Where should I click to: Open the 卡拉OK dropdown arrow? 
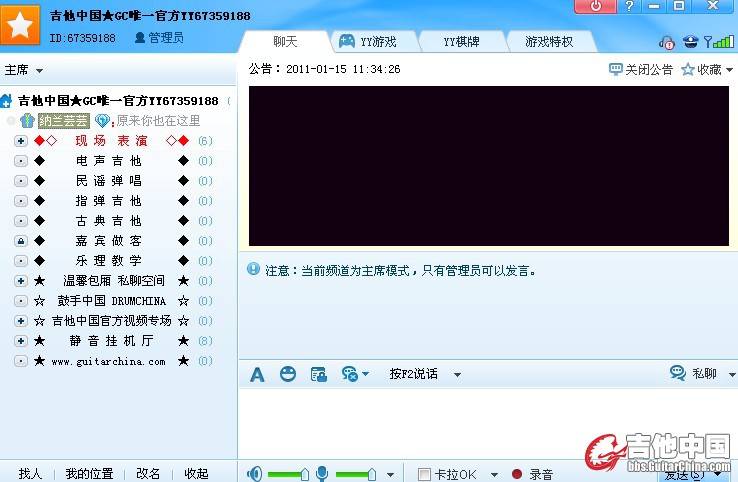(x=494, y=474)
